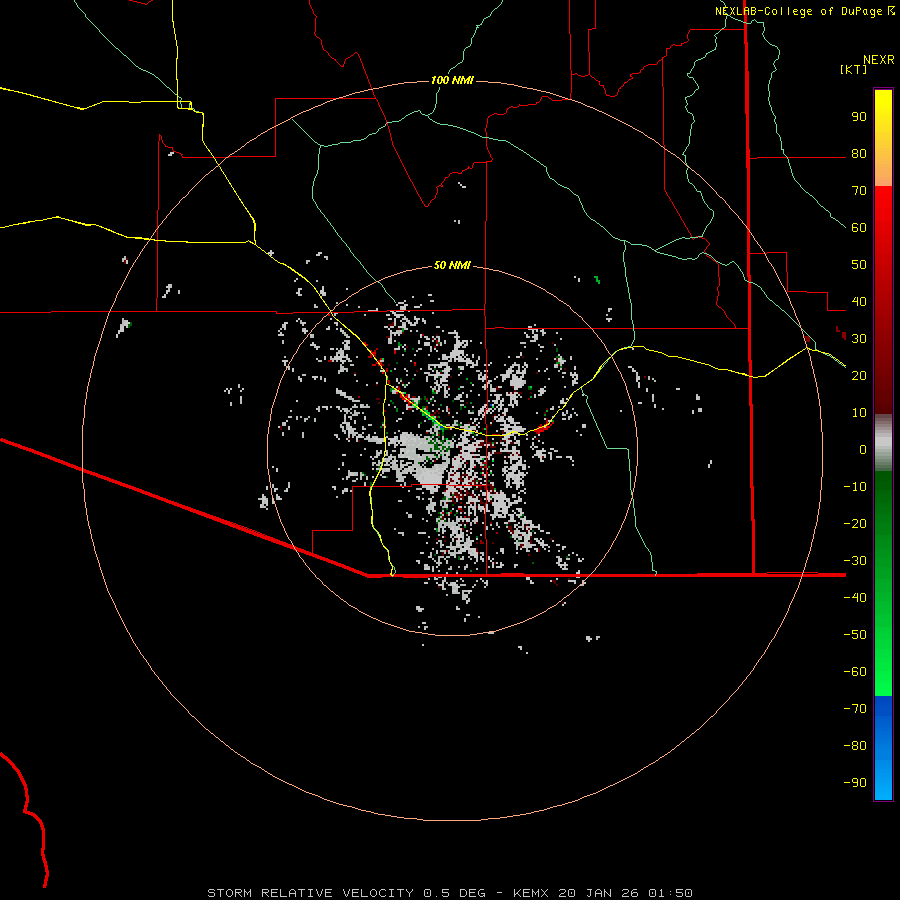
Task: Click the gray zero-velocity segment of color bar
Action: (x=883, y=443)
